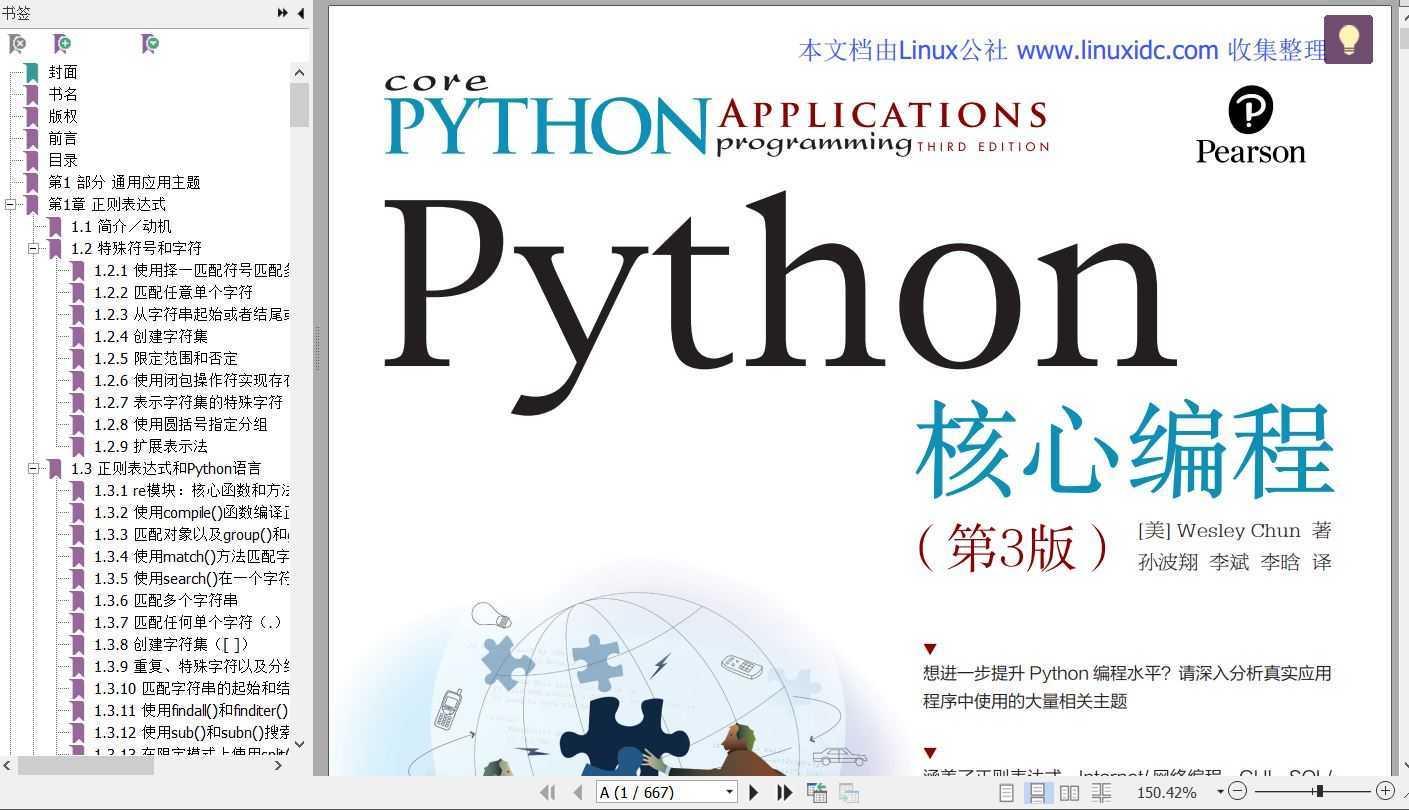Viewport: 1409px width, 810px height.
Task: Zoom out with the minus button
Action: tap(1237, 791)
